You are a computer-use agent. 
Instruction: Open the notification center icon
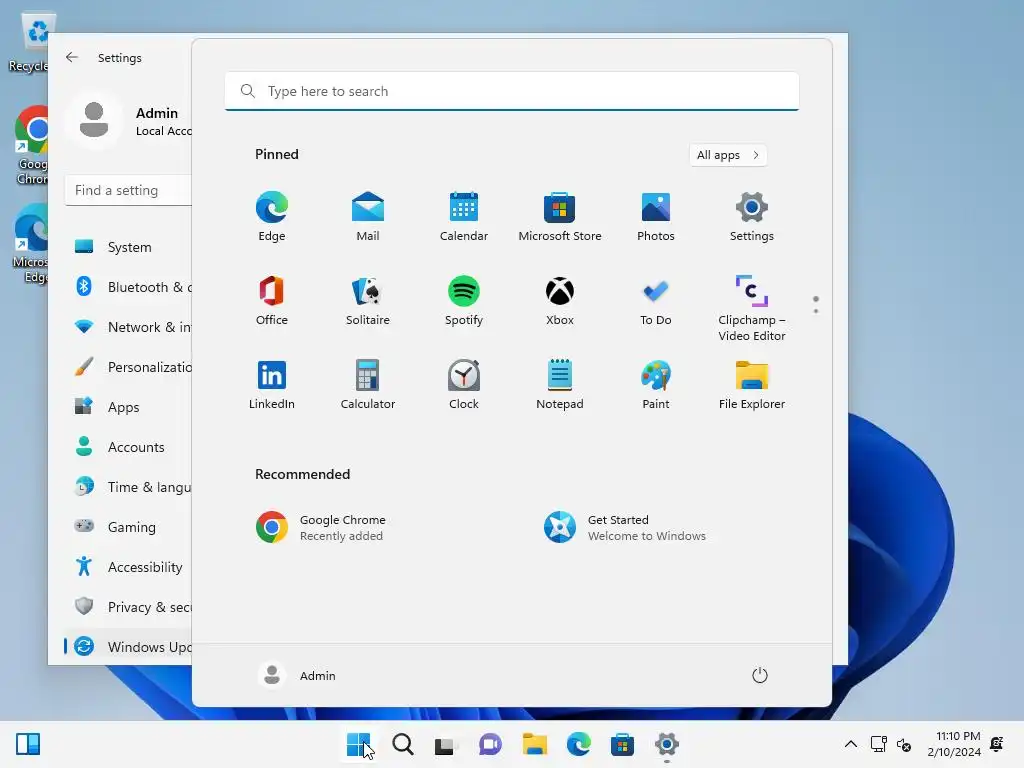coord(997,744)
